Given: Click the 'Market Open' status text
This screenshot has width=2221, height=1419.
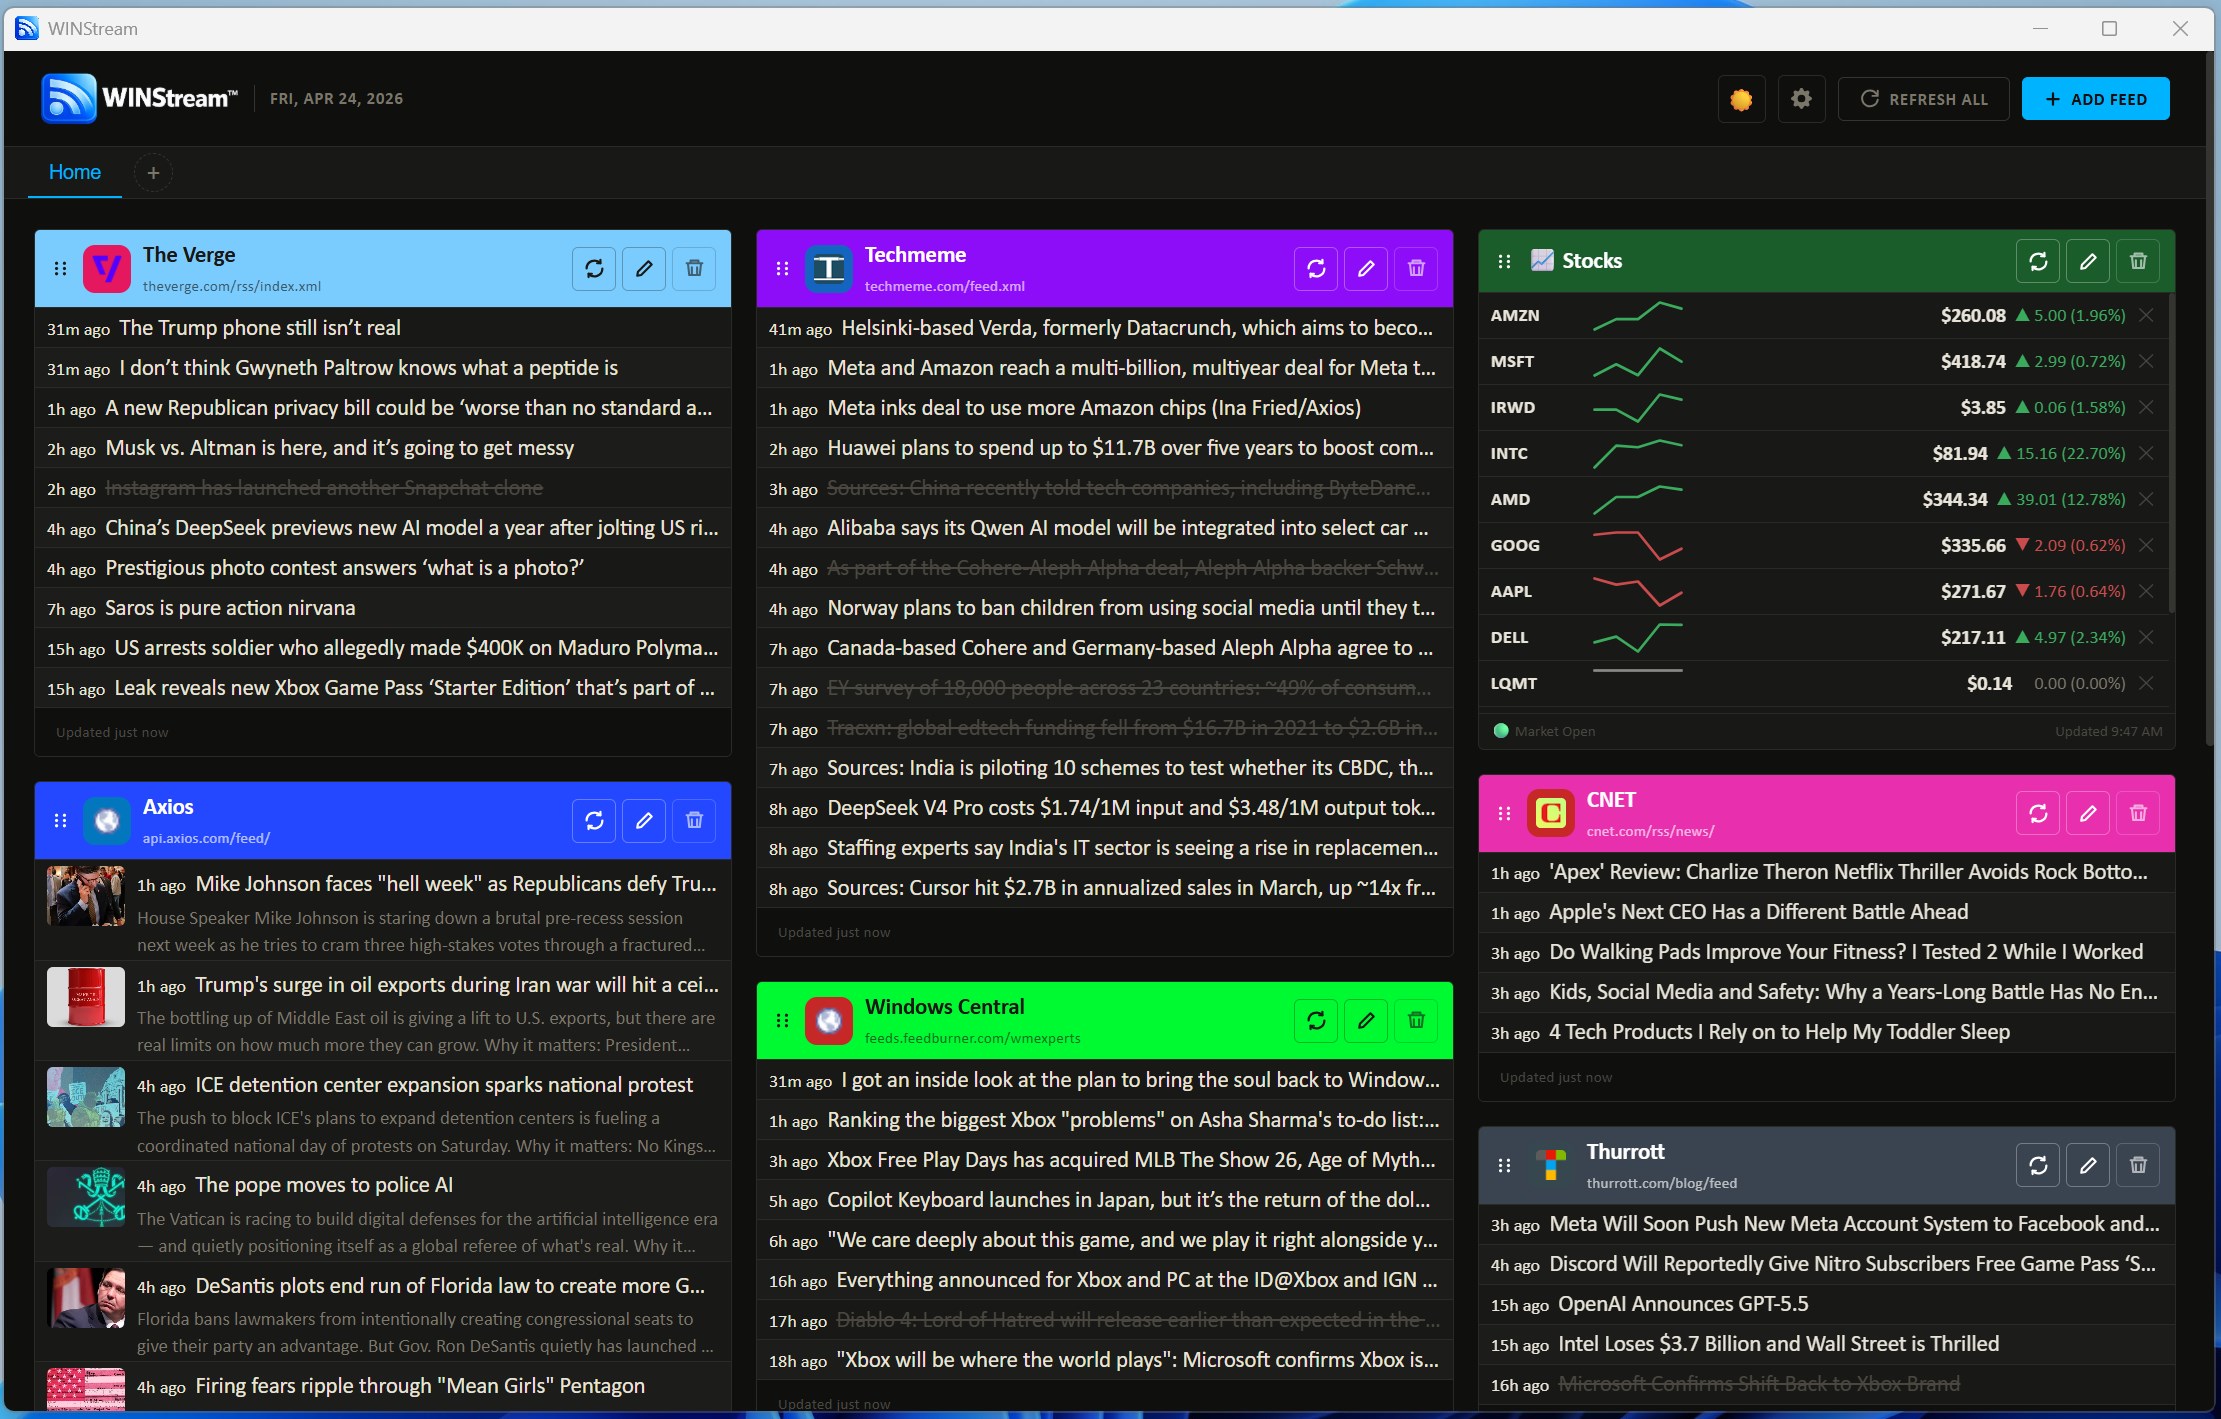Looking at the screenshot, I should pyautogui.click(x=1554, y=731).
